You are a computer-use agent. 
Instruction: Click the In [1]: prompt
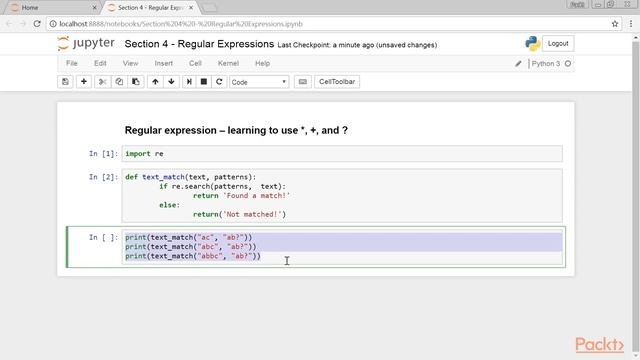tap(103, 153)
